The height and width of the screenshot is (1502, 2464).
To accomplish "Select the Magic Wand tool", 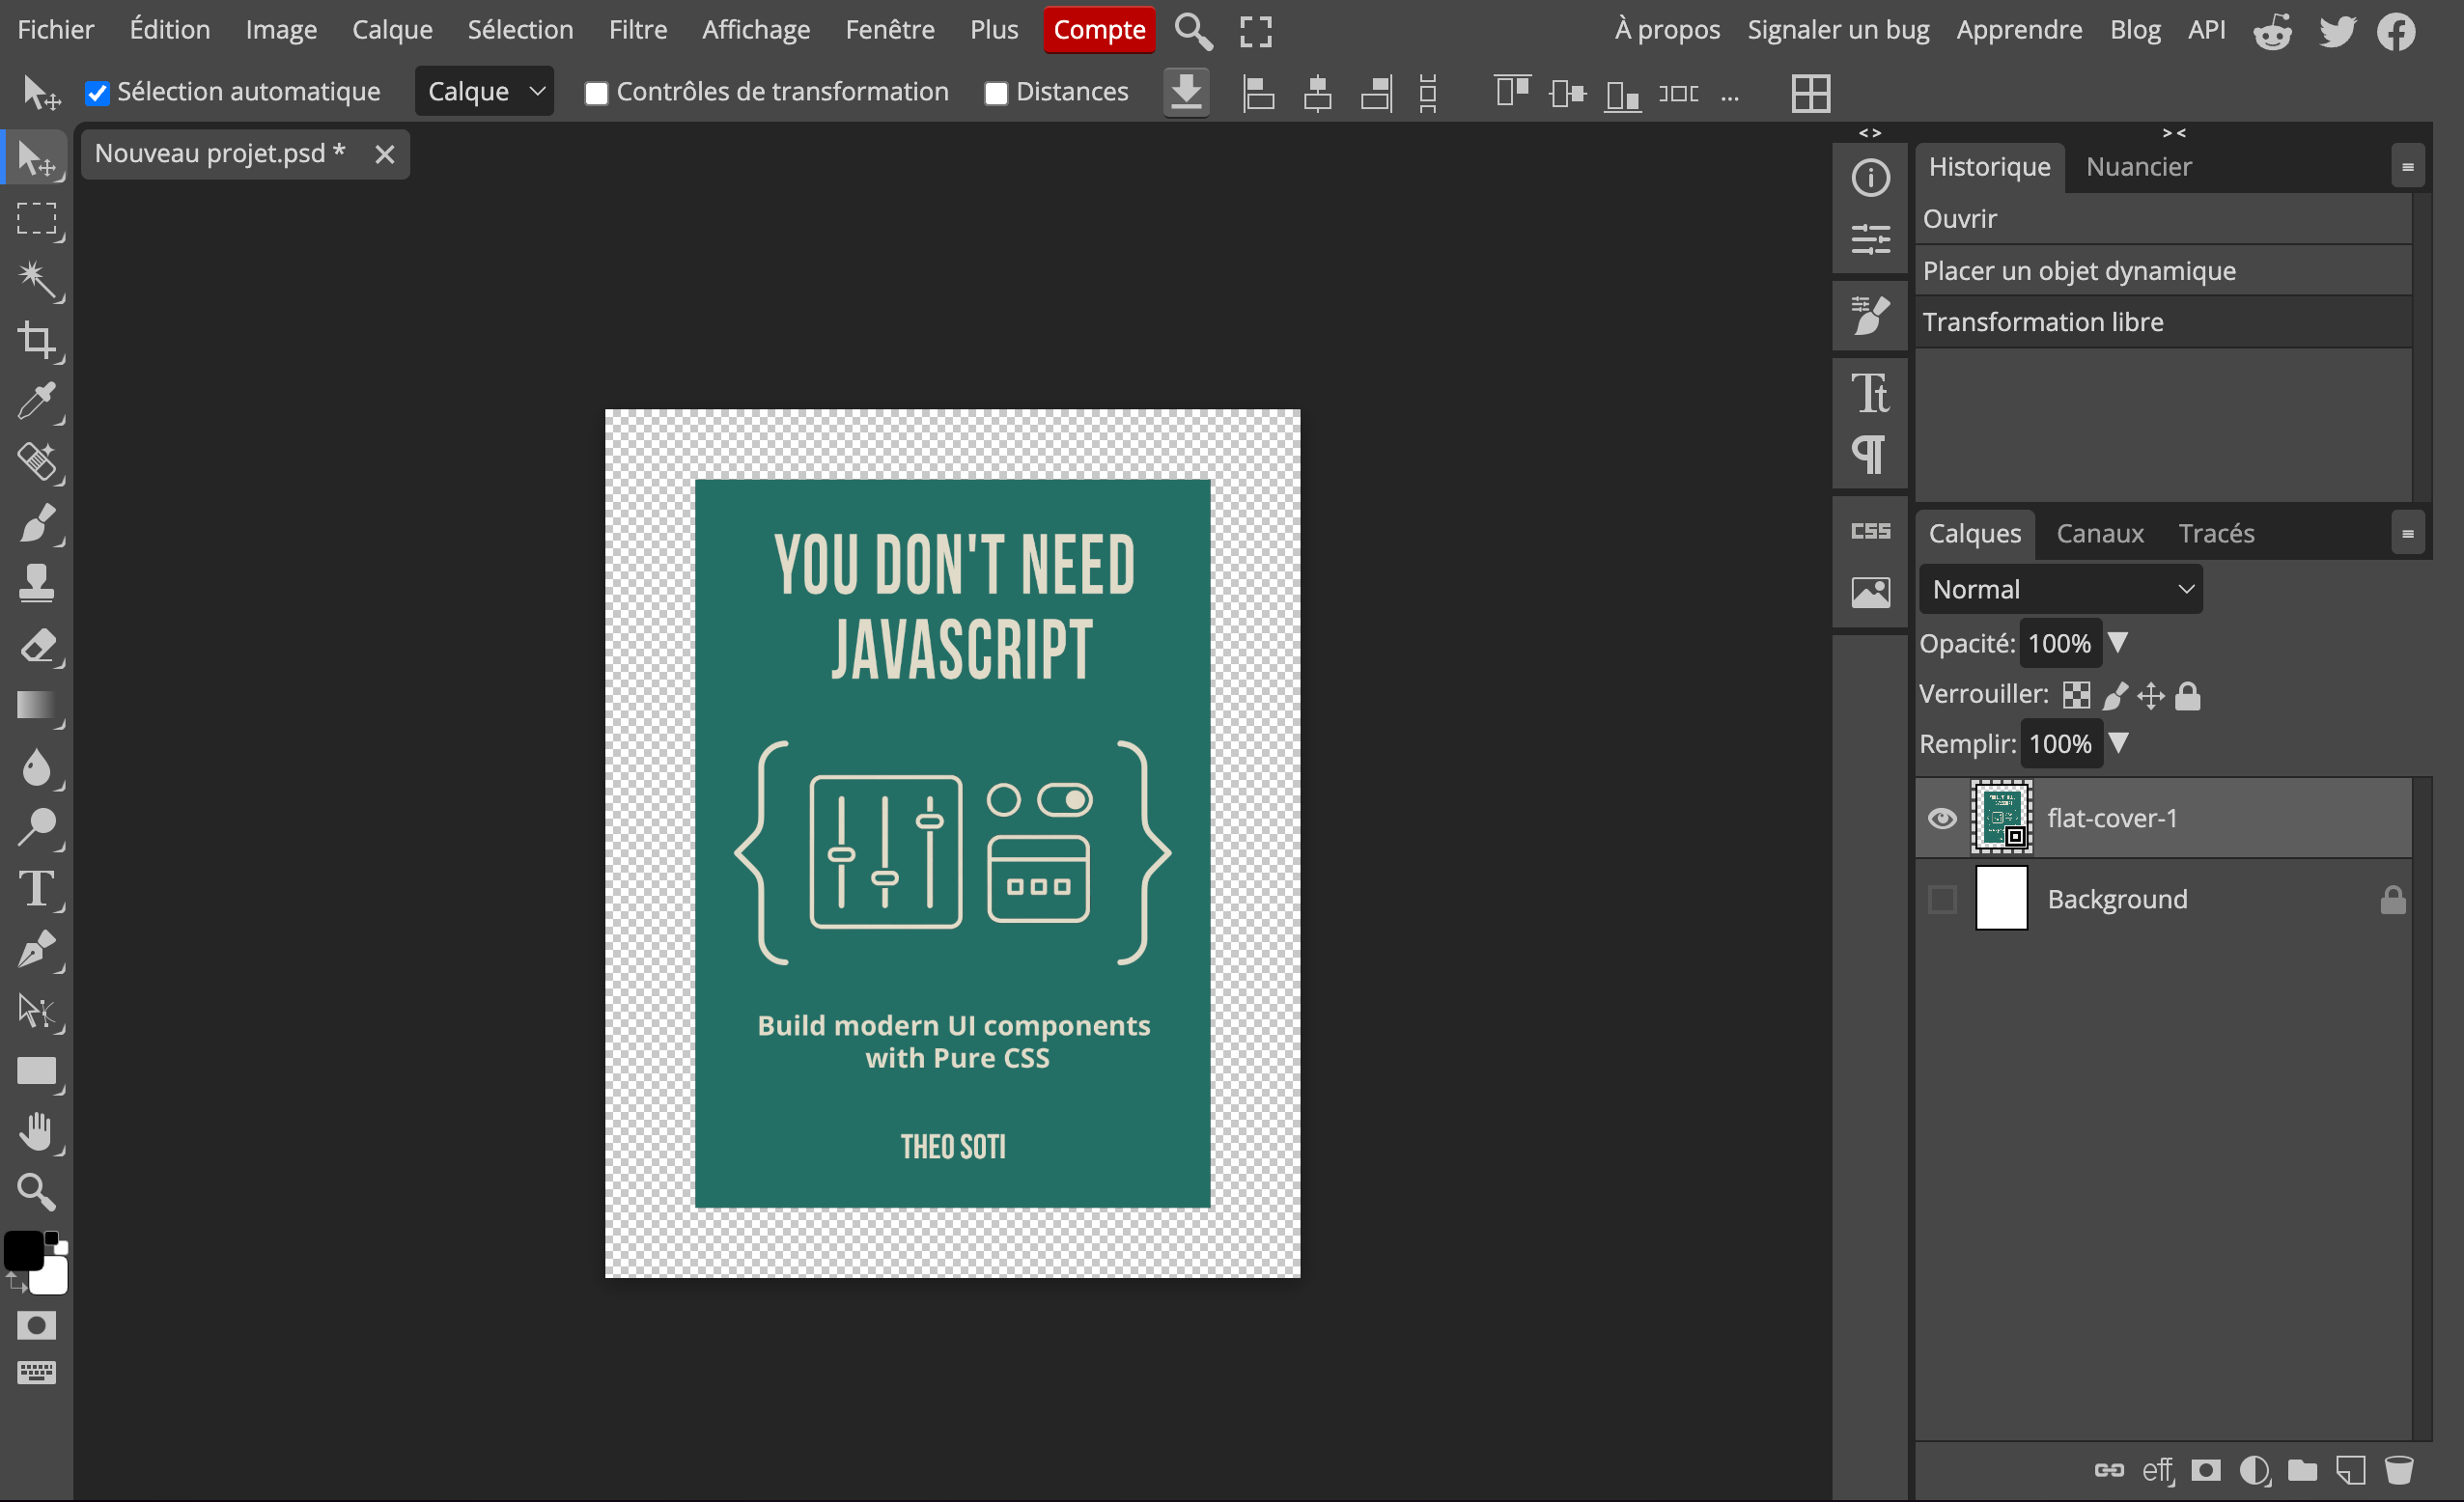I will [37, 279].
